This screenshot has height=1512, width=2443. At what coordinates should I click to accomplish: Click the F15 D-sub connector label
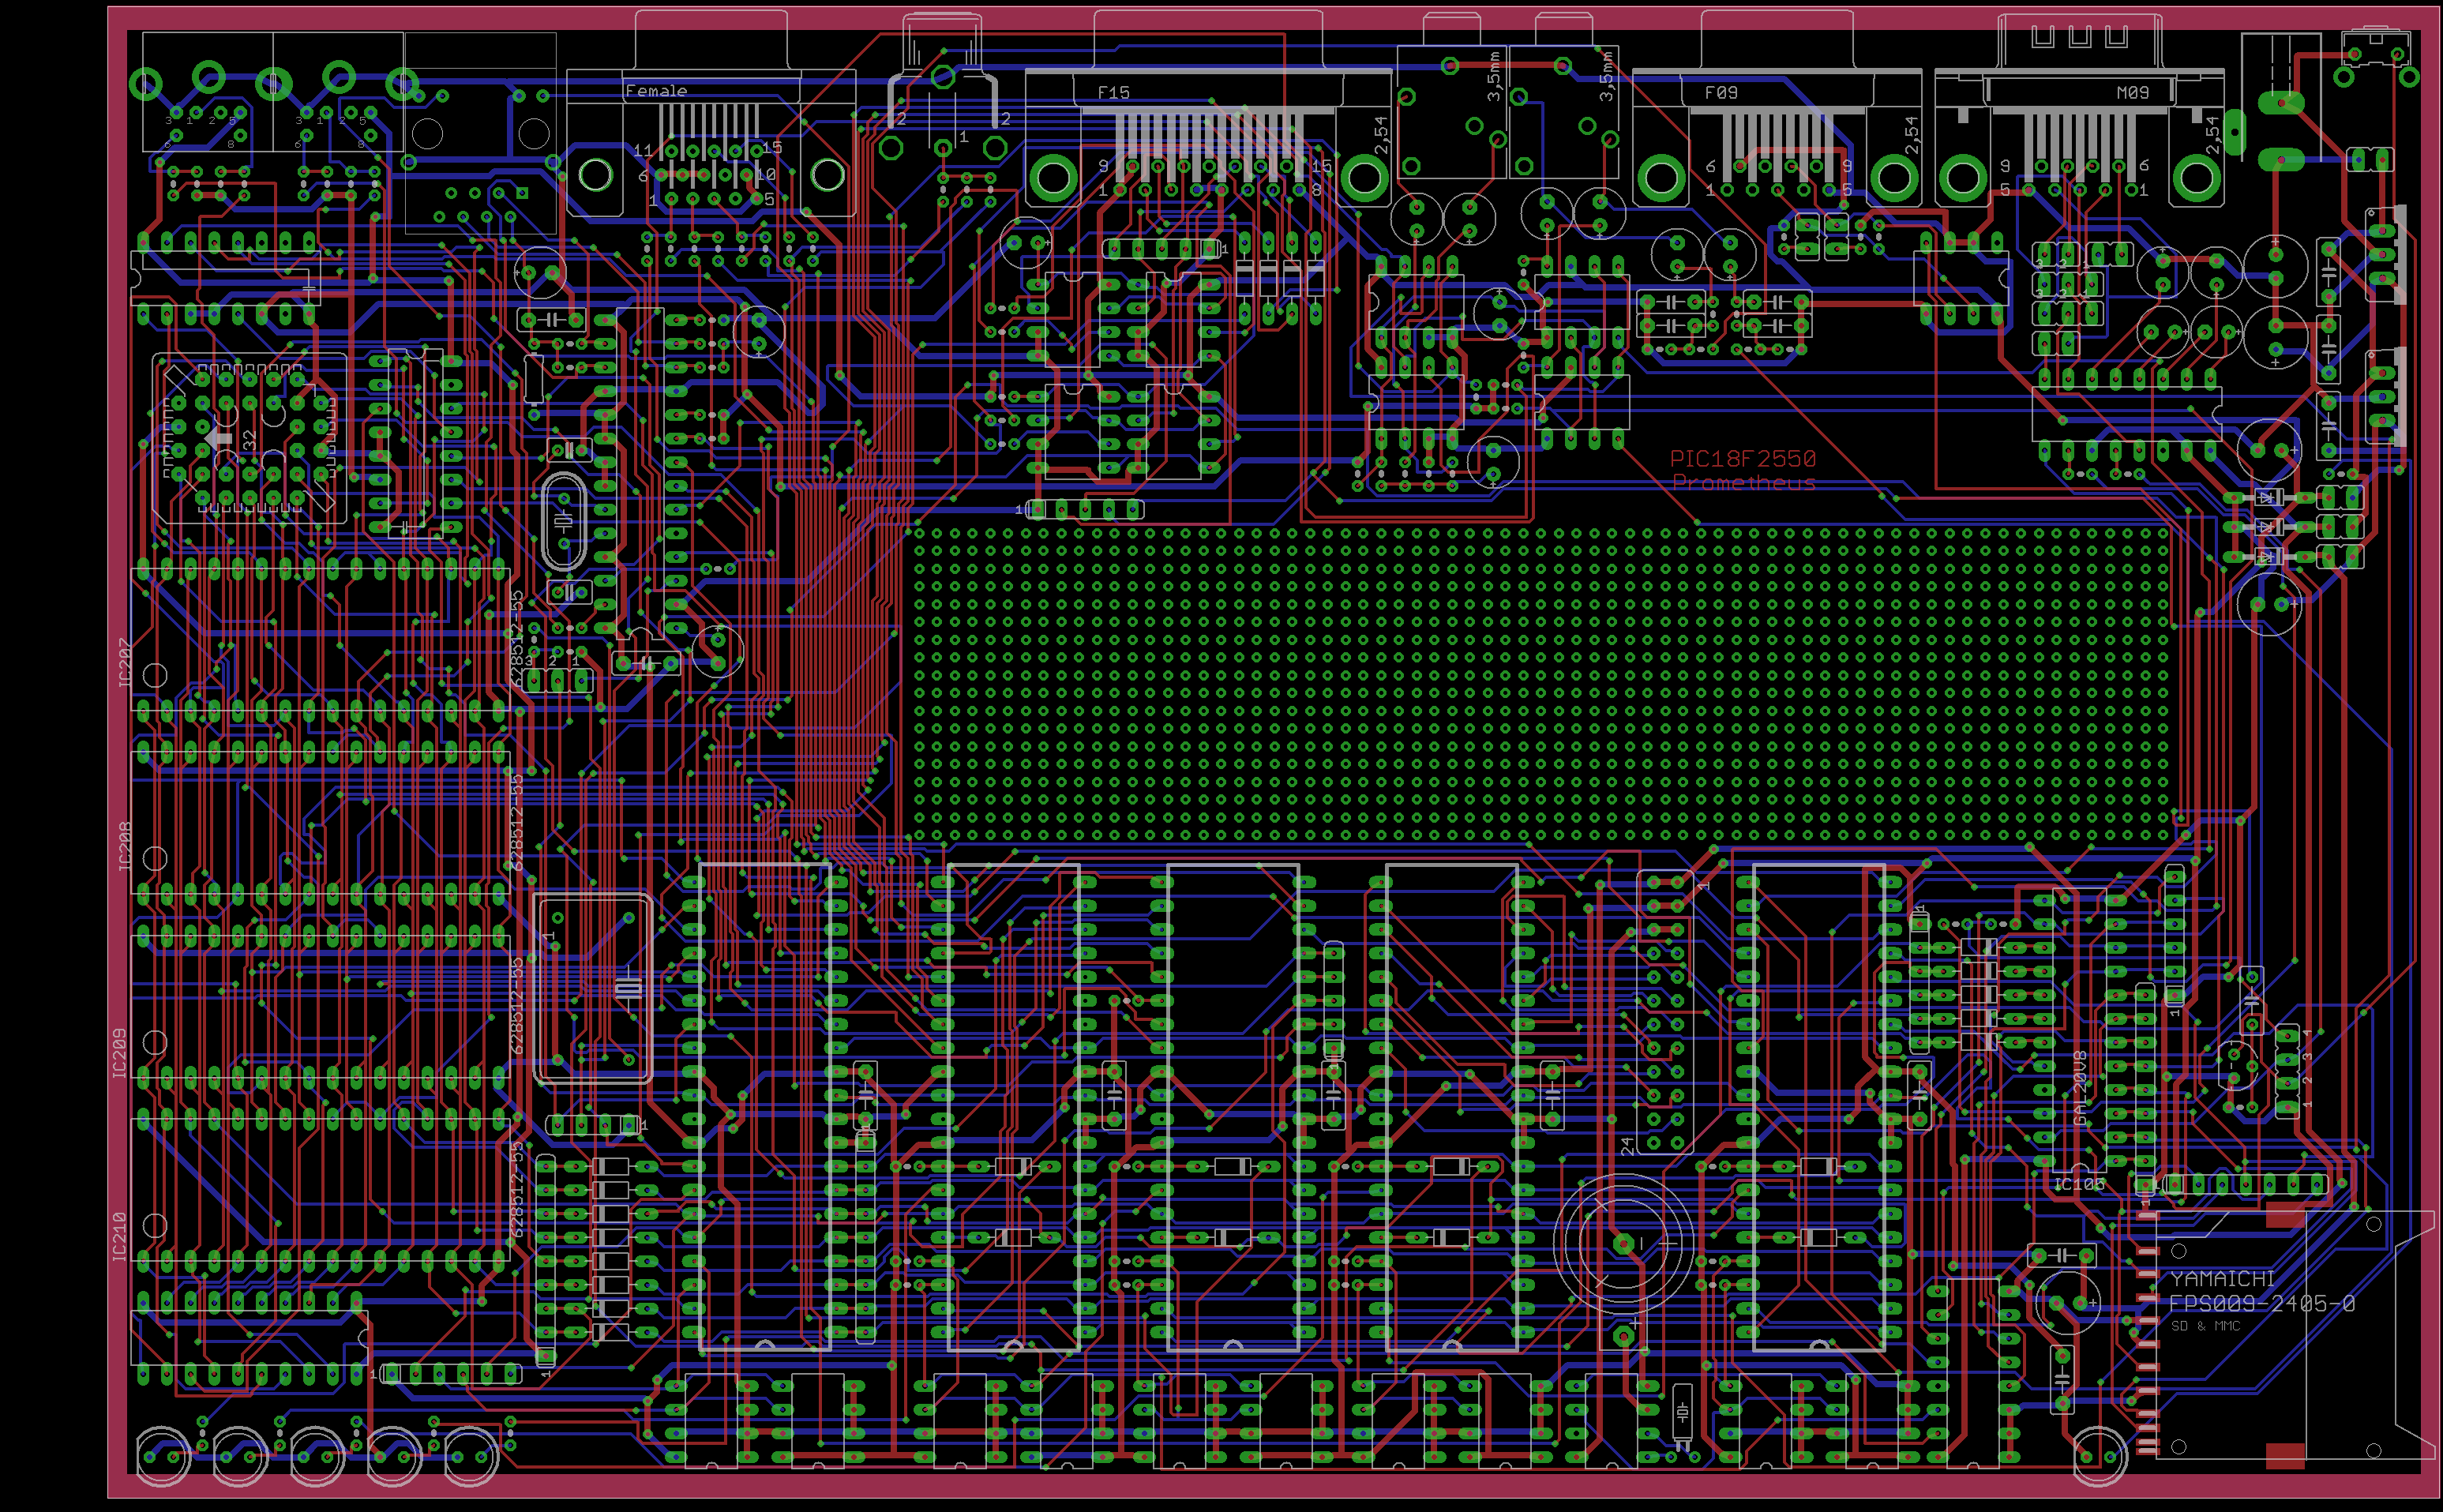click(1113, 93)
